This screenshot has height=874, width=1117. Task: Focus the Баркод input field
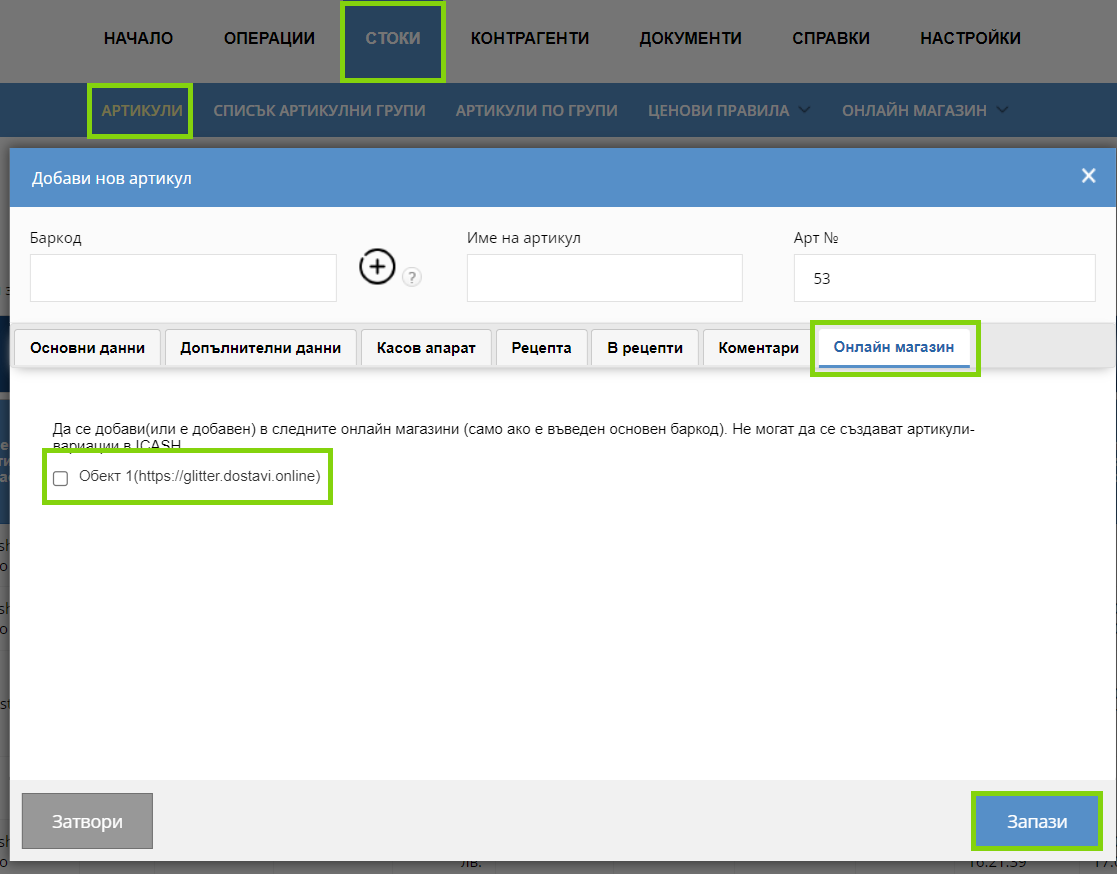click(x=183, y=278)
